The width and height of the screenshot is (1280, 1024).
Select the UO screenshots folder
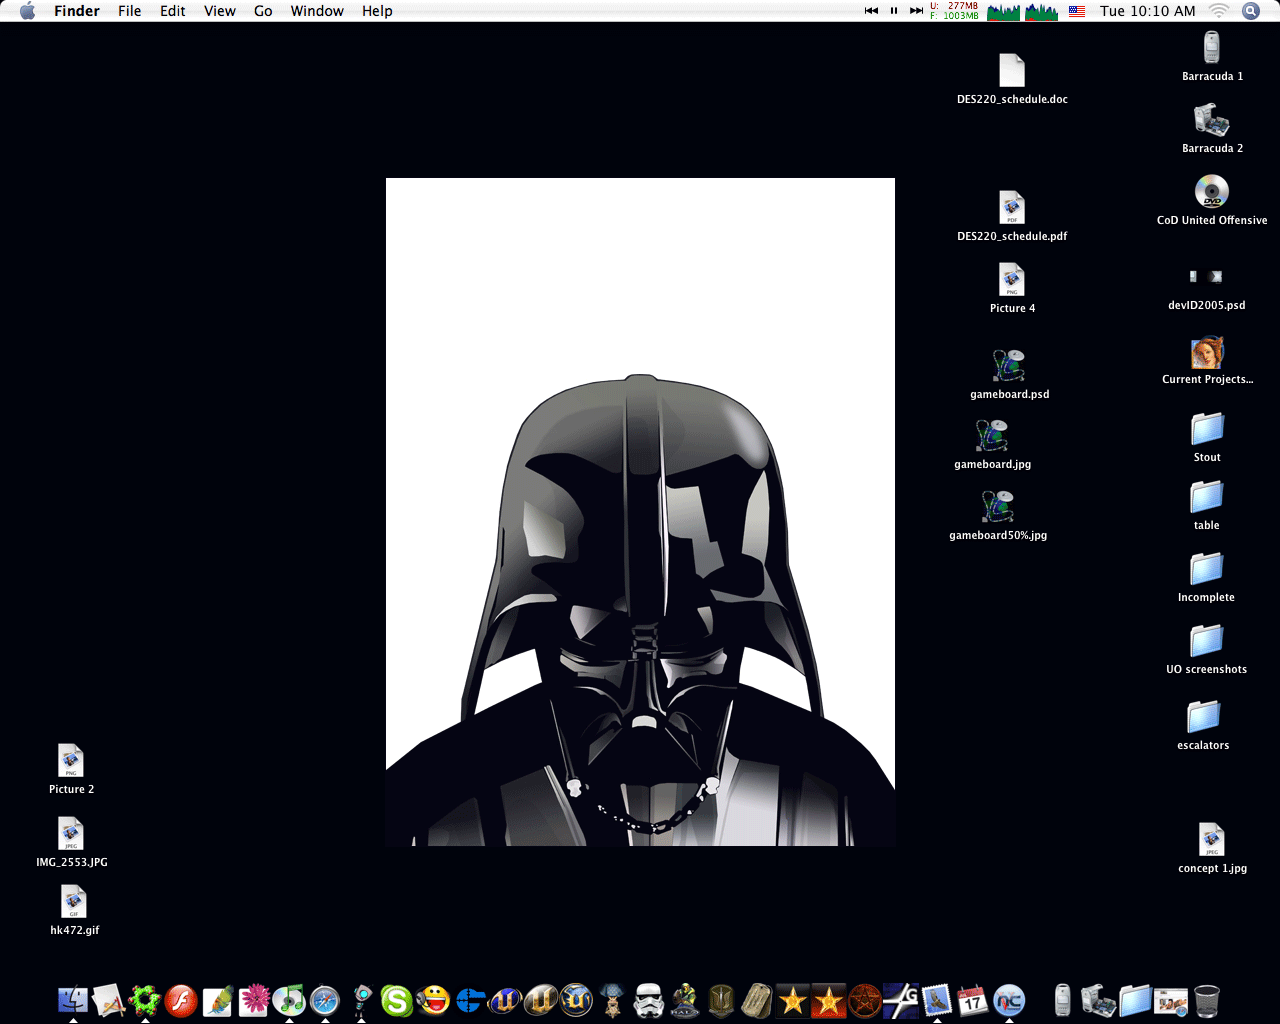1206,642
